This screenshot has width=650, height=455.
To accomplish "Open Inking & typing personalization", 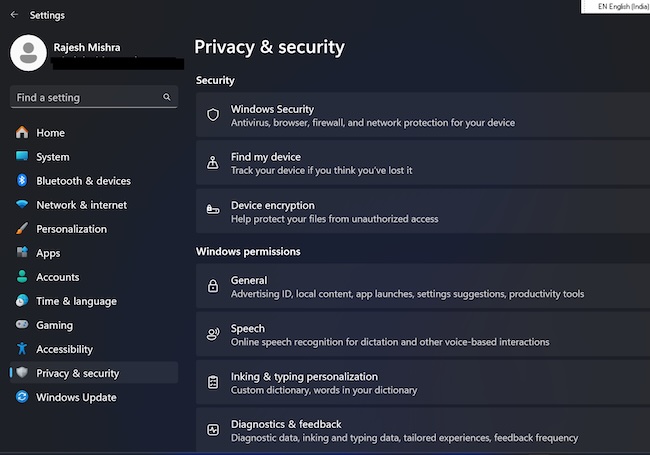I will click(423, 382).
